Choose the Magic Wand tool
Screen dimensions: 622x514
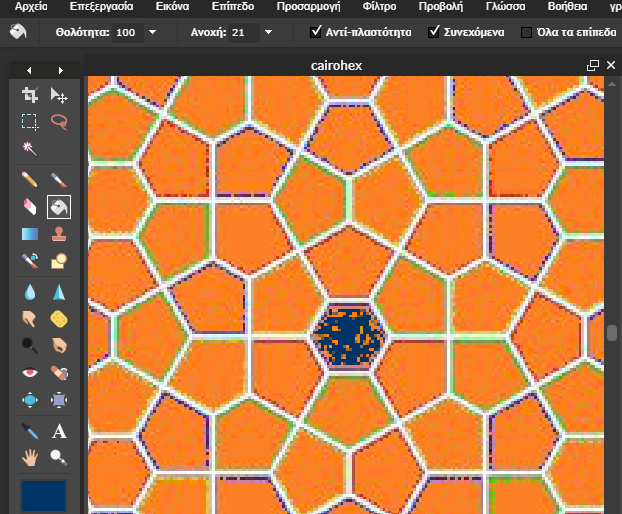click(30, 148)
